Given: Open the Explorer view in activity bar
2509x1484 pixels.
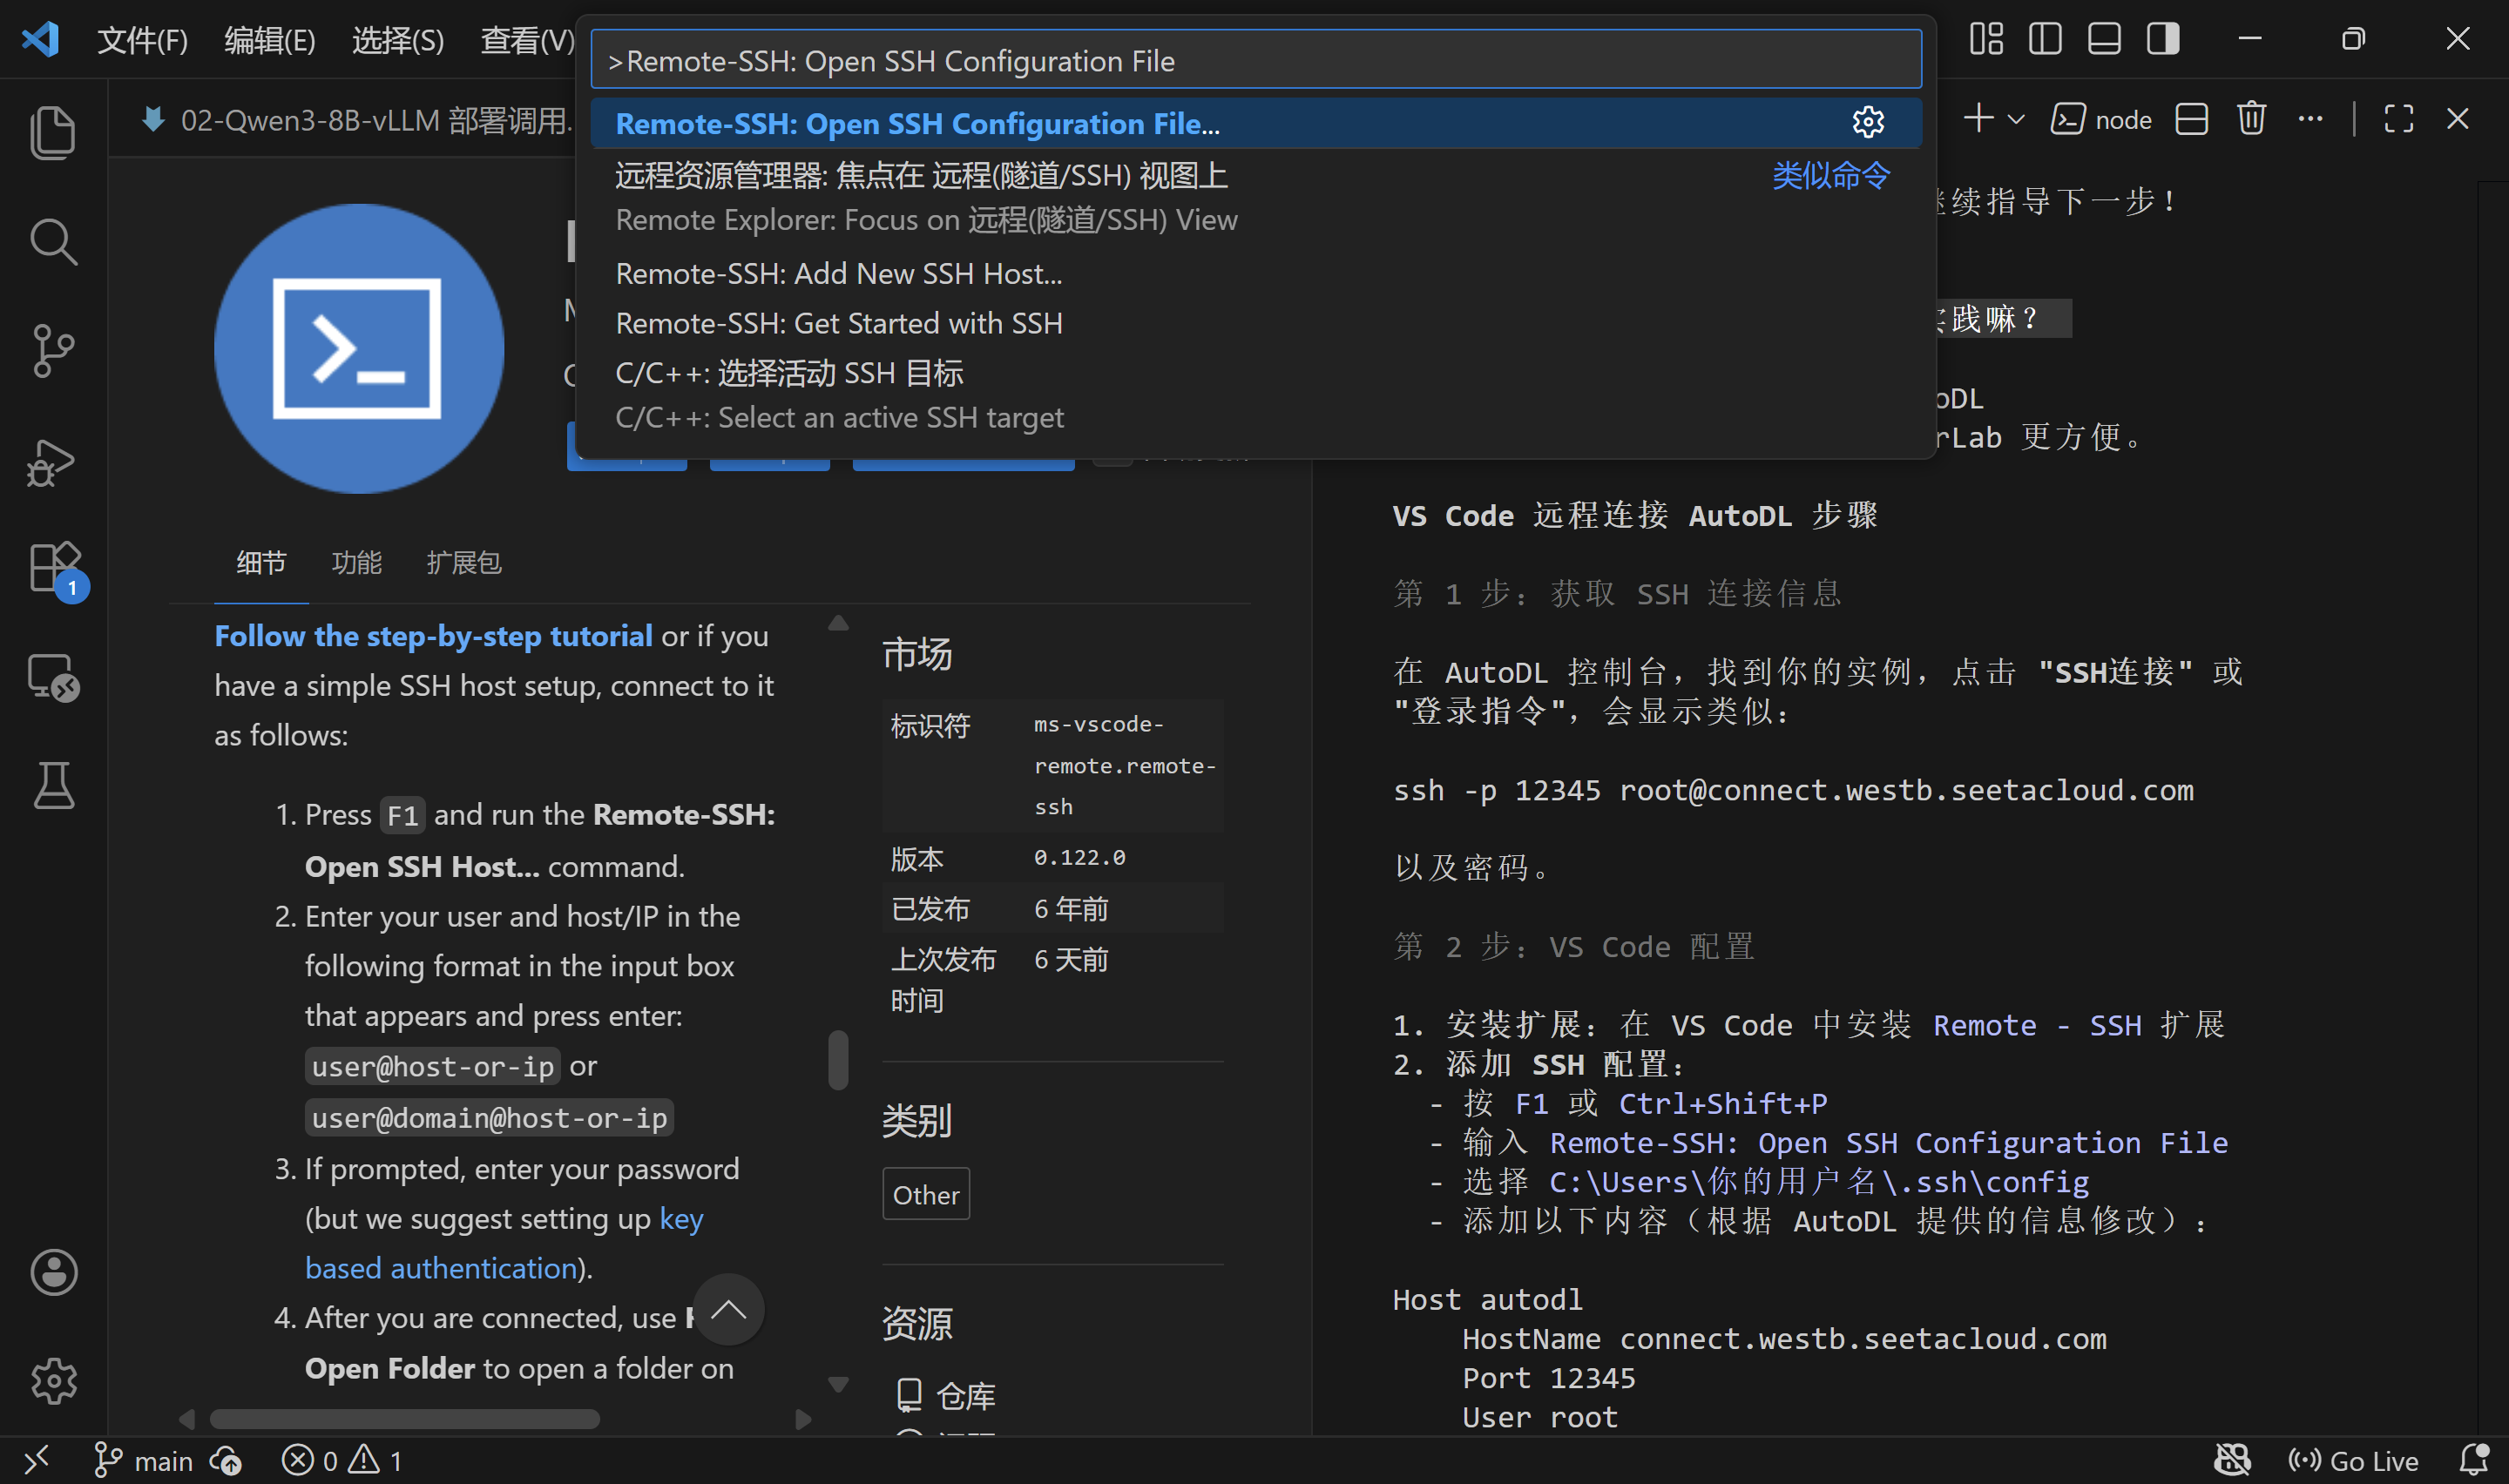Looking at the screenshot, I should [x=52, y=132].
